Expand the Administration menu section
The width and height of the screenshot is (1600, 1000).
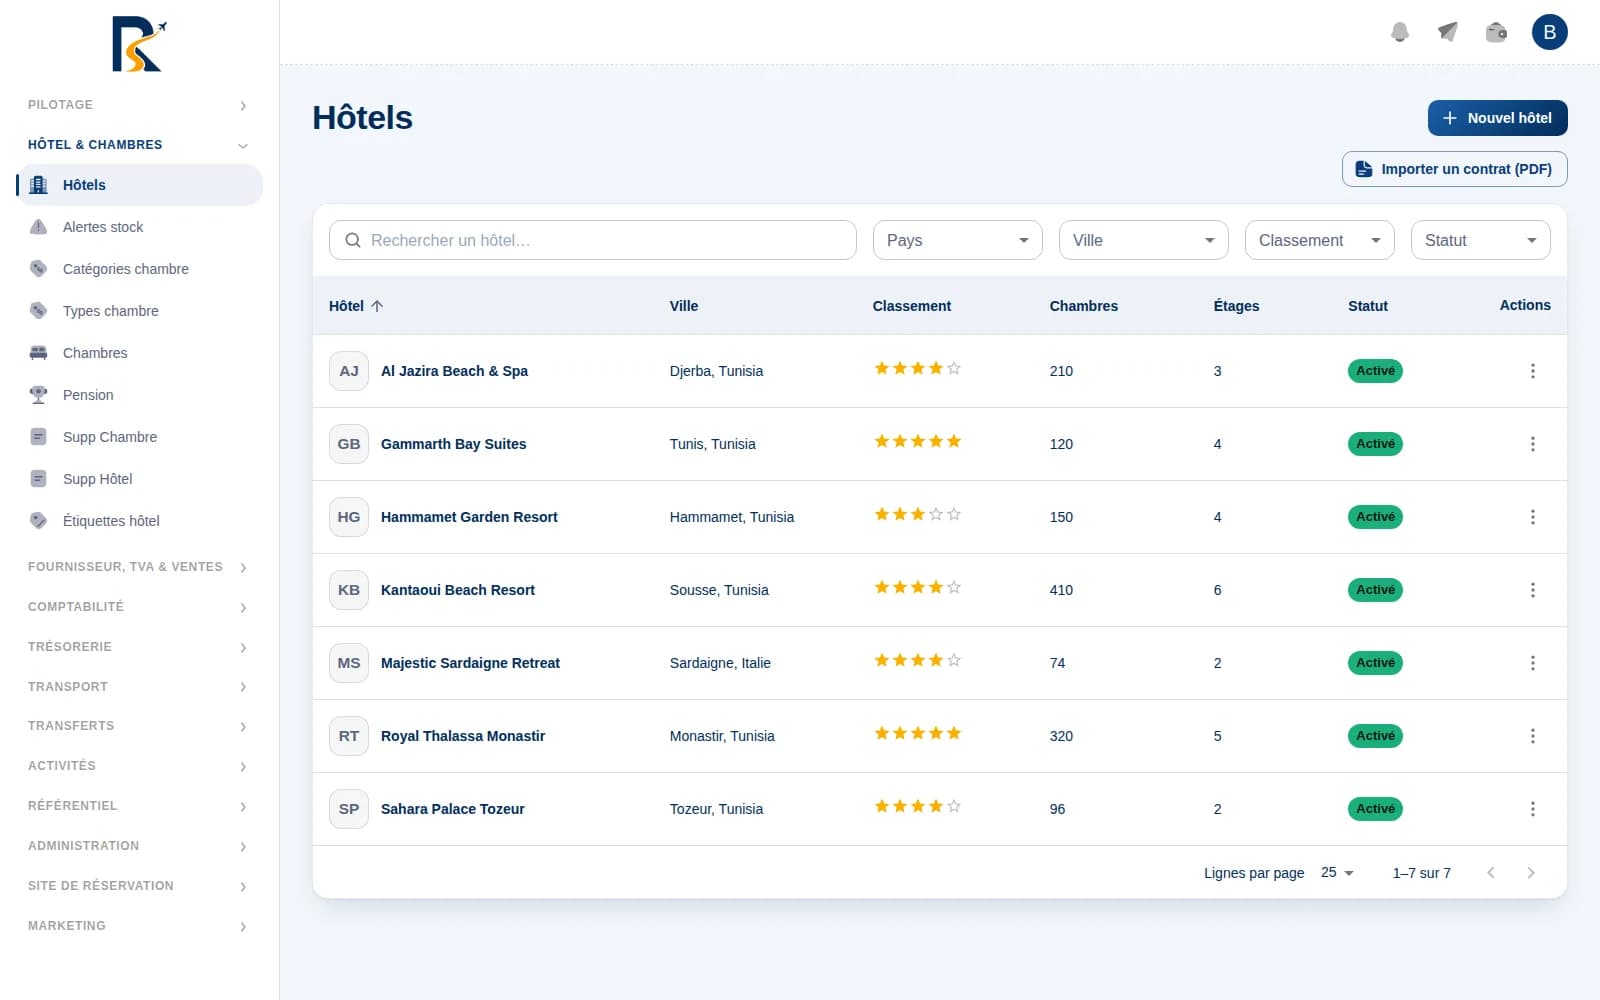[140, 846]
